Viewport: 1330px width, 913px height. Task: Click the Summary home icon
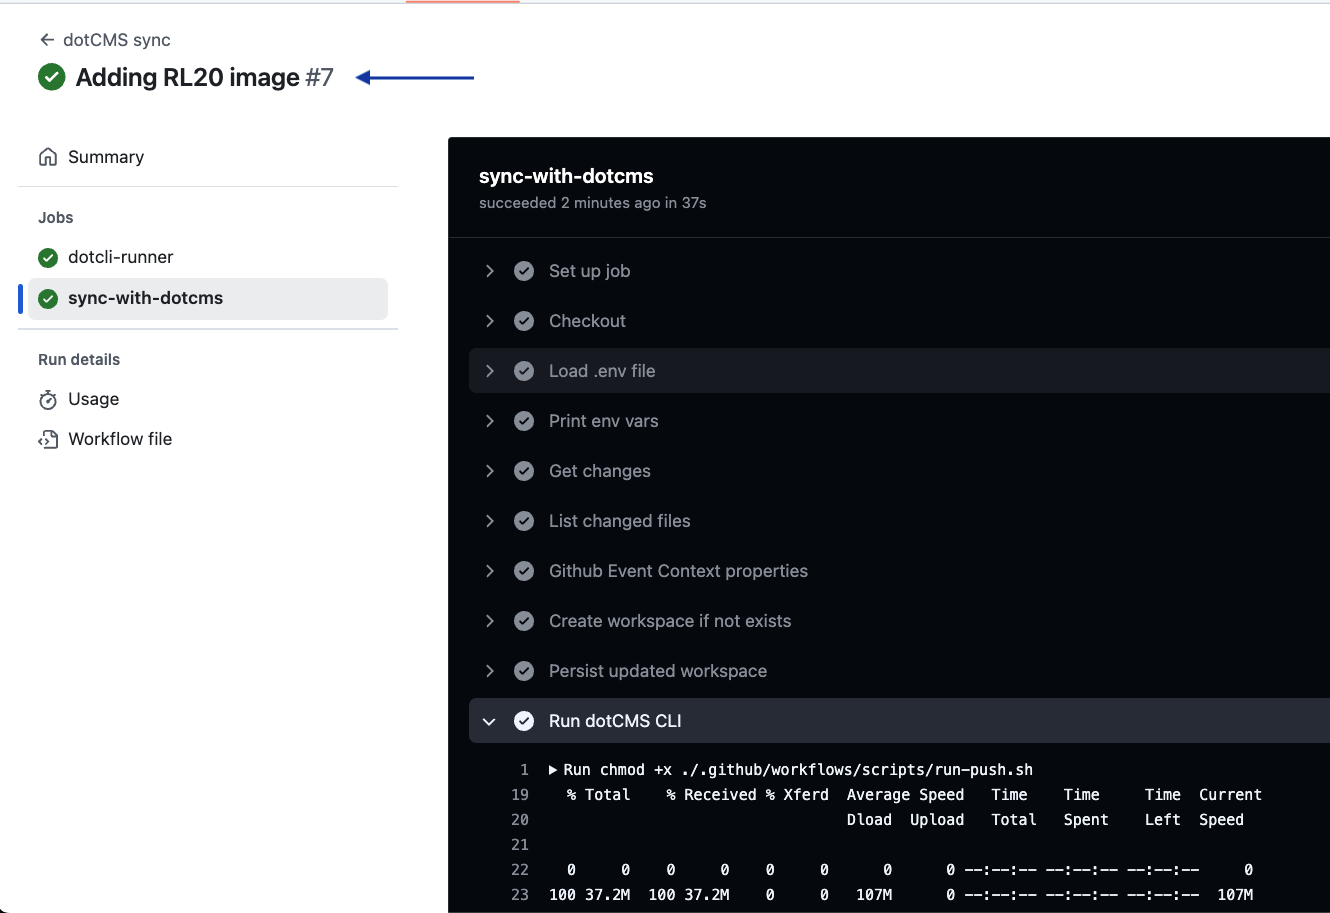pyautogui.click(x=47, y=157)
